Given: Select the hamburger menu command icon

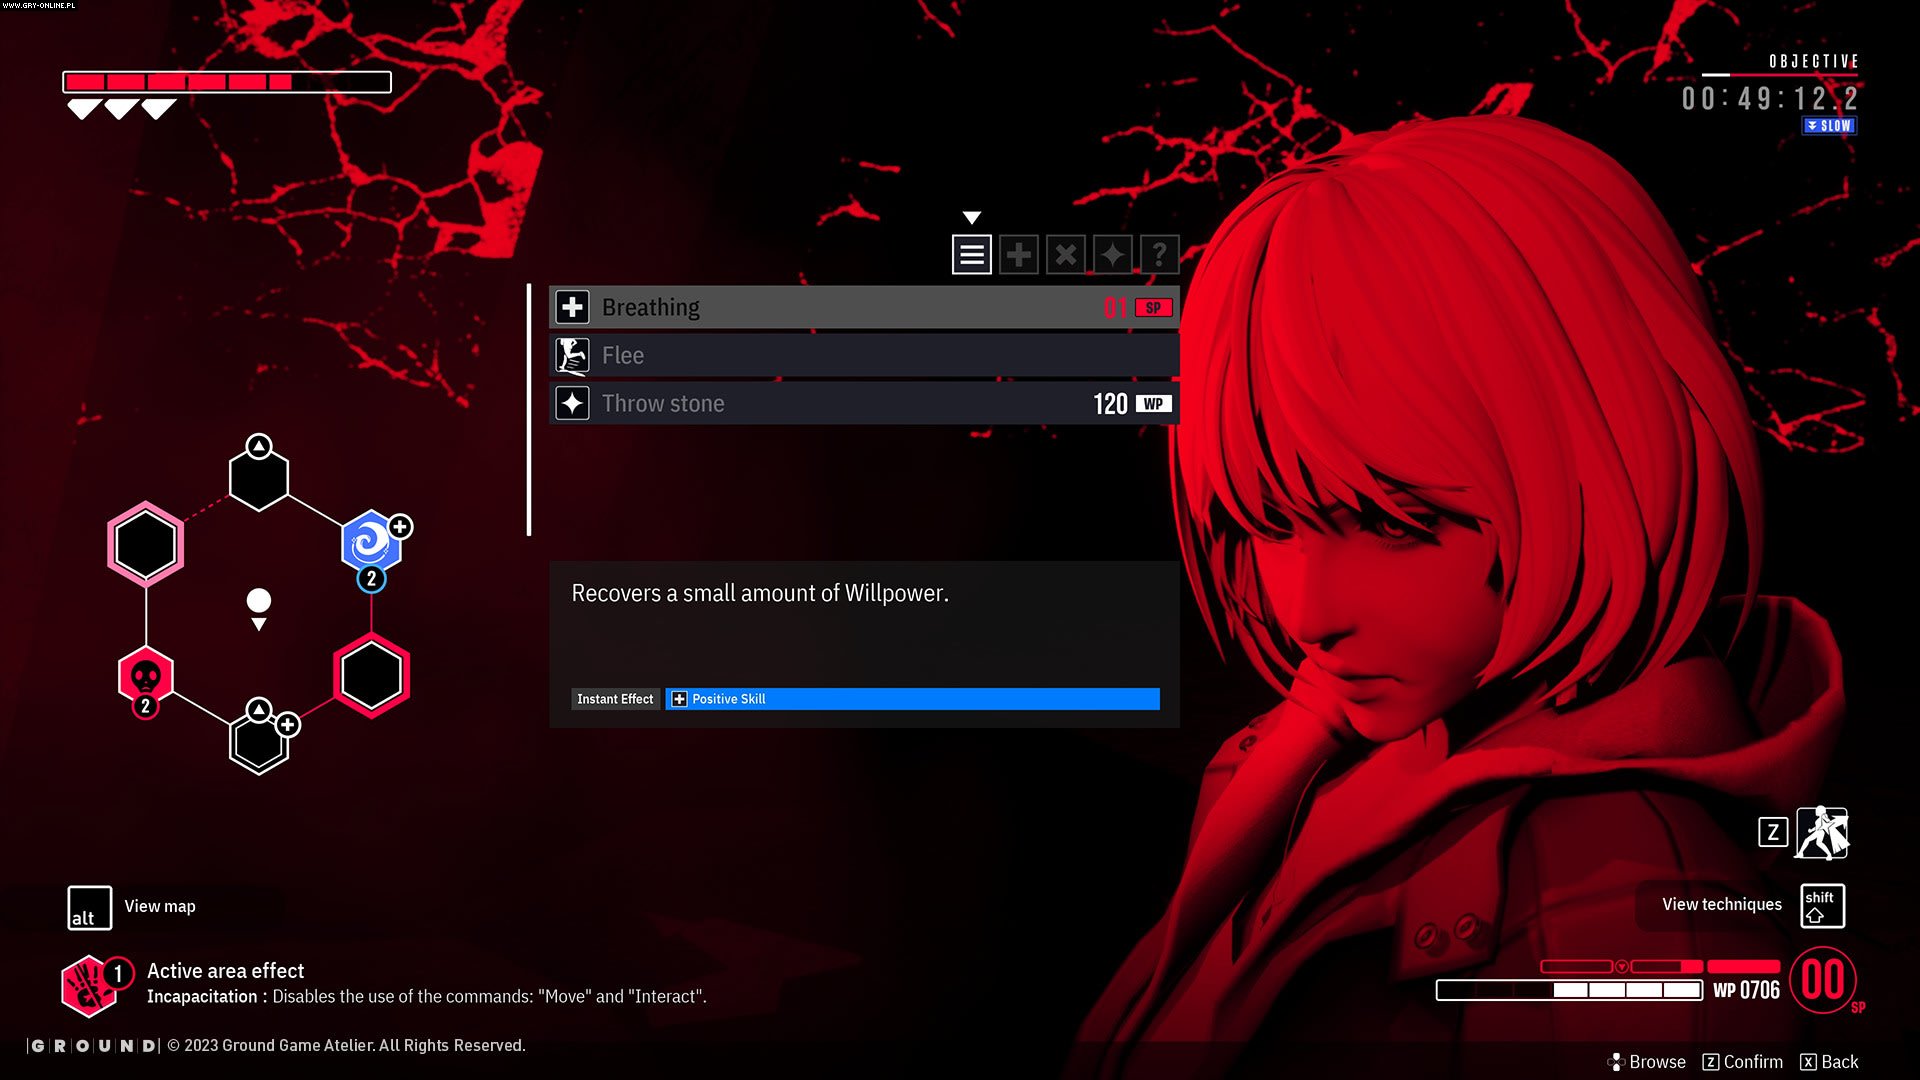Looking at the screenshot, I should point(971,255).
